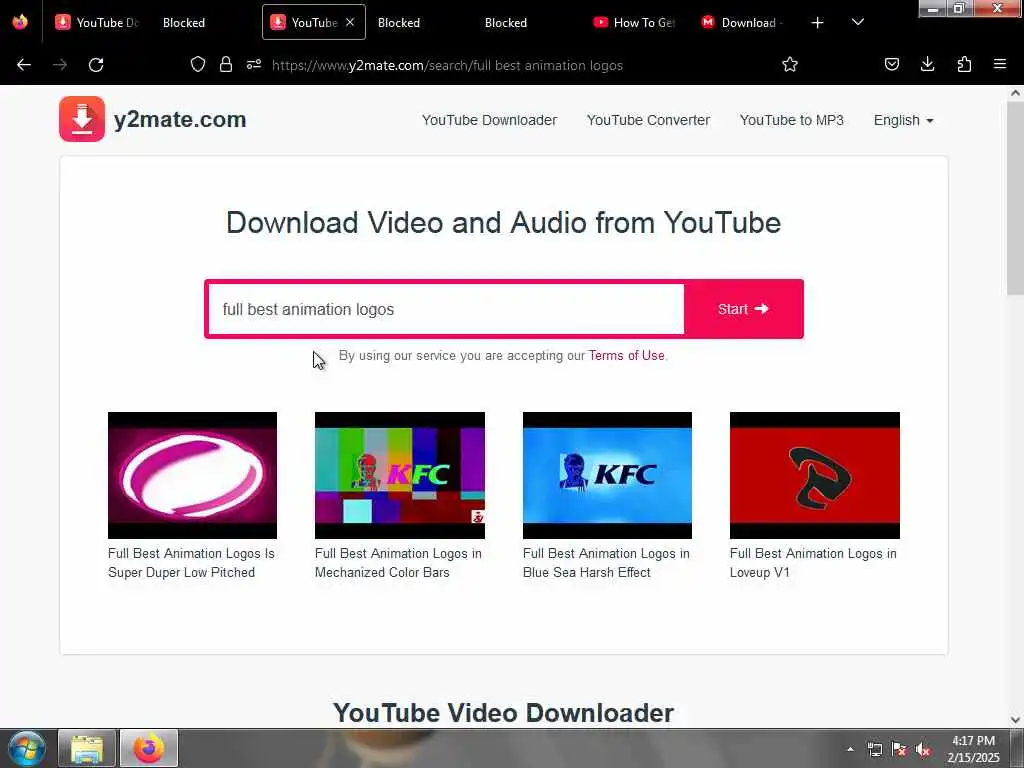Open Mechanized Color Bars video title
Viewport: 1024px width, 768px height.
click(x=398, y=562)
